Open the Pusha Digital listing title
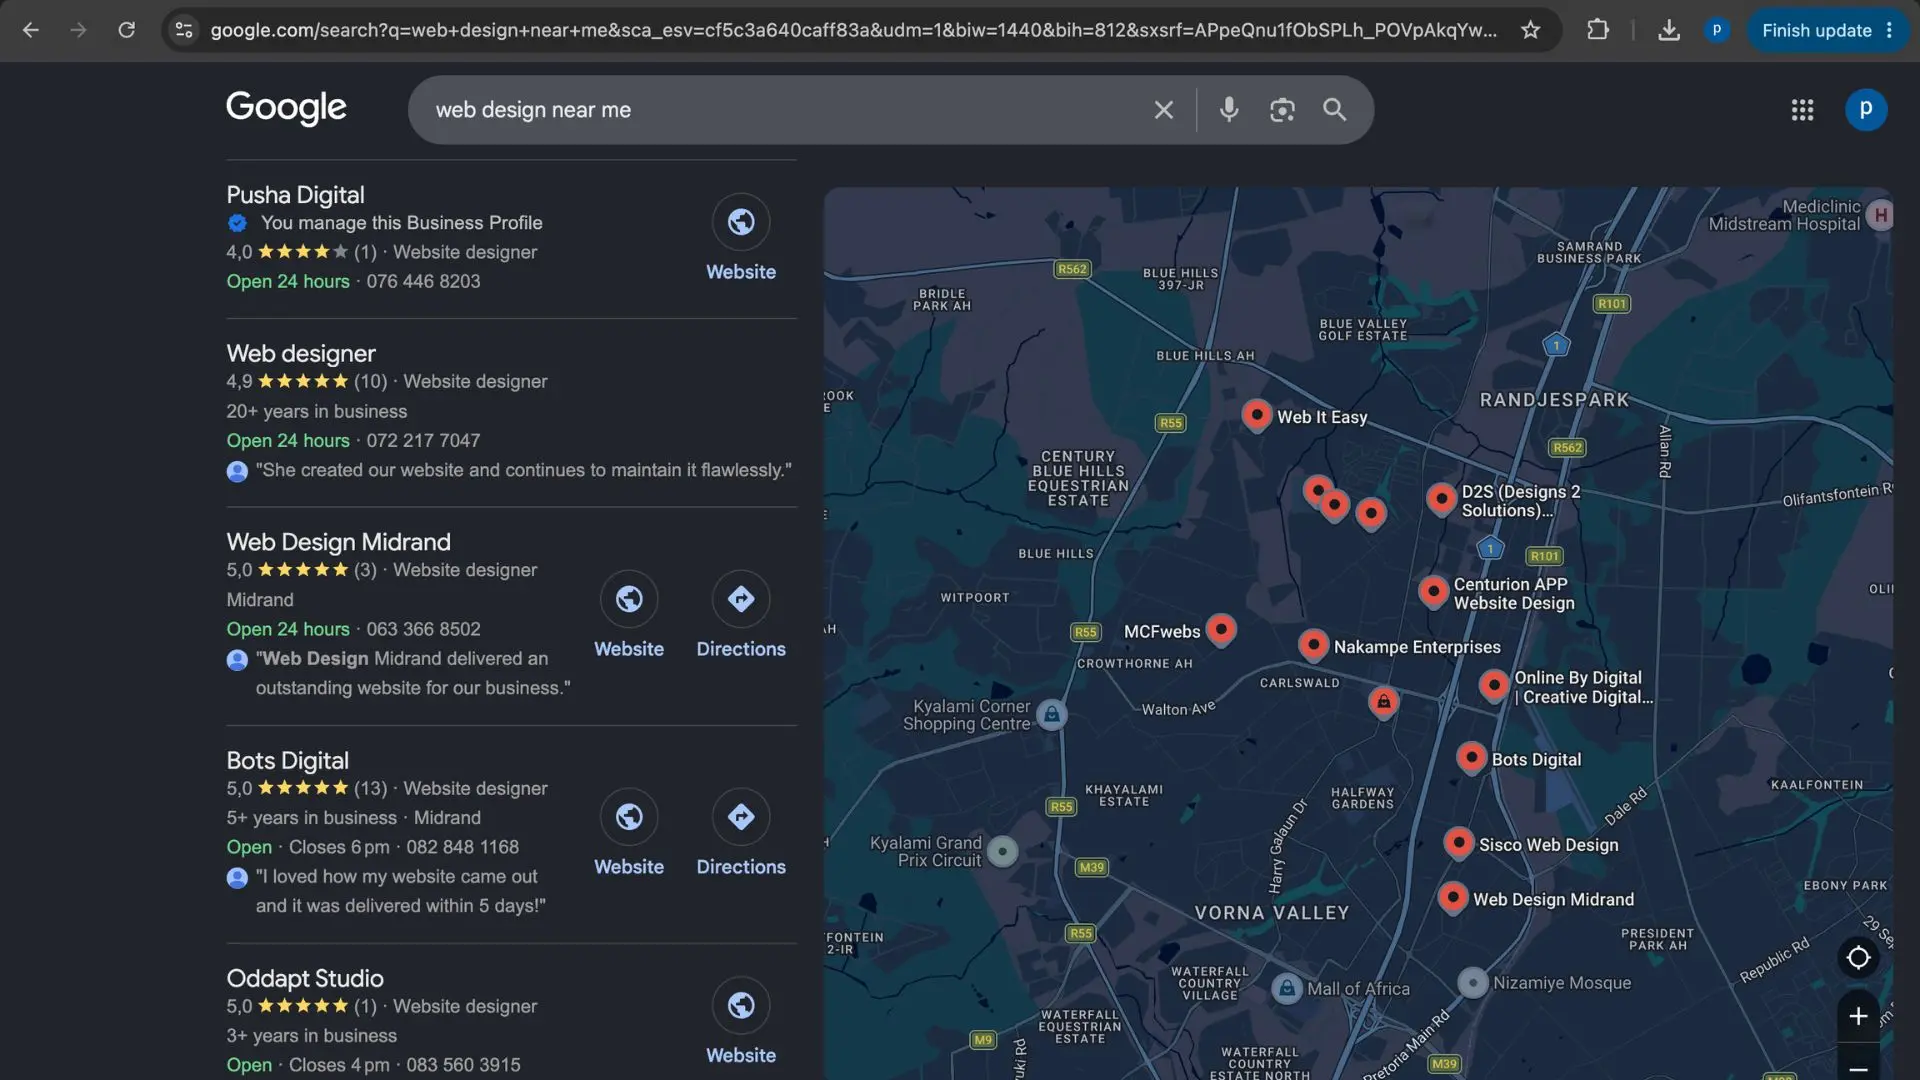The image size is (1920, 1080). [x=295, y=195]
